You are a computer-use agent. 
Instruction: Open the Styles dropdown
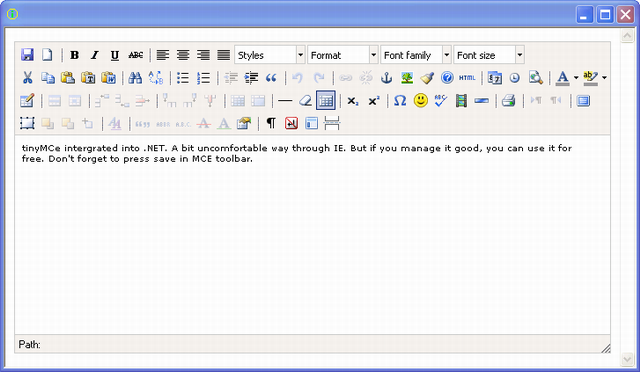coord(270,55)
